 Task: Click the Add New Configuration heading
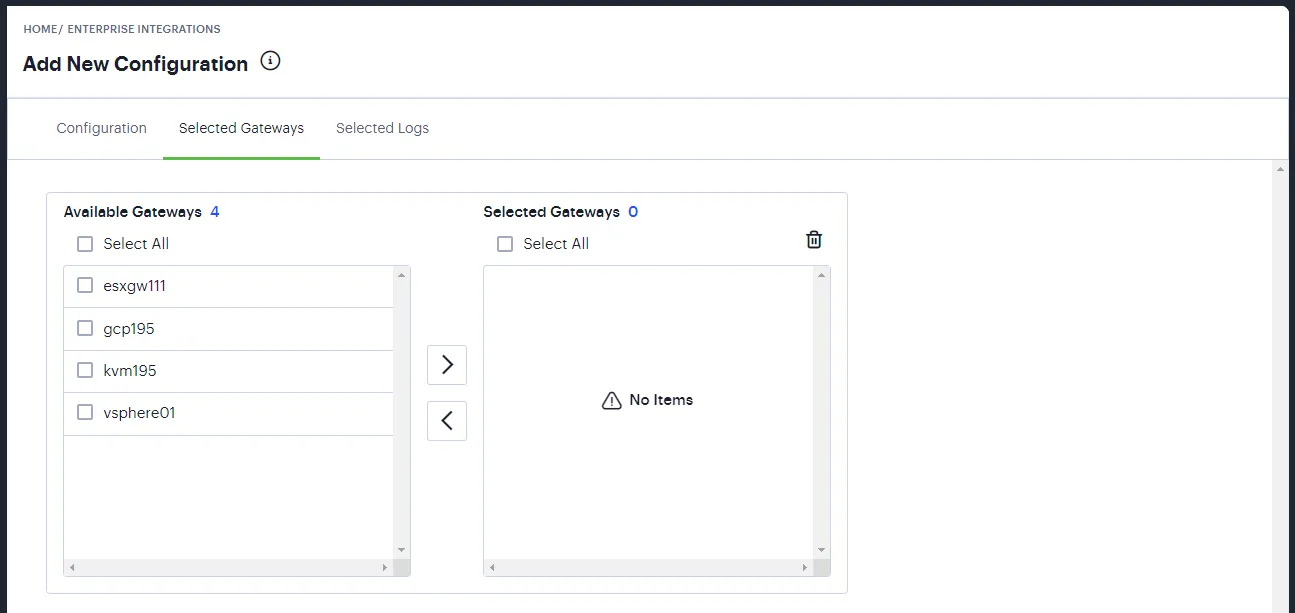[x=135, y=63]
